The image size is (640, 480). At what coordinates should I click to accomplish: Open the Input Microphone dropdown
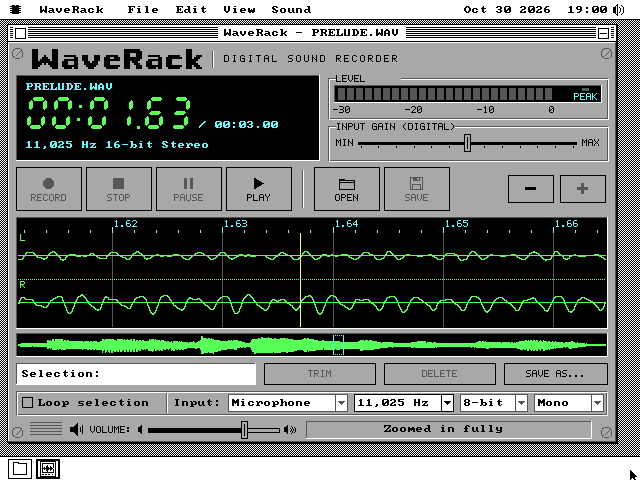[288, 403]
